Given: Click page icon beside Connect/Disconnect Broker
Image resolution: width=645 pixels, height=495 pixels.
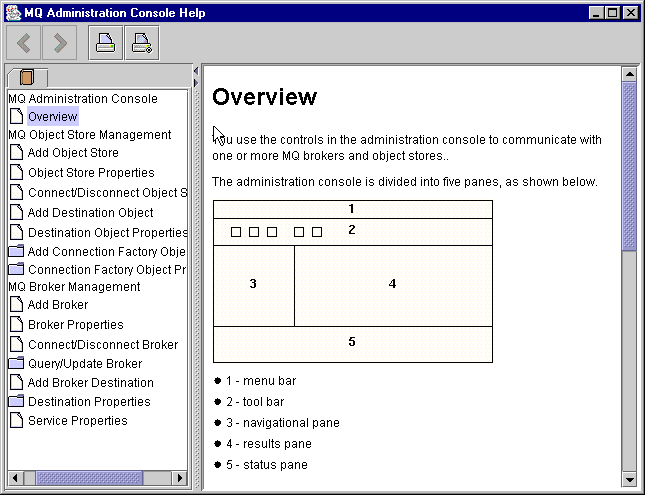Looking at the screenshot, I should click(x=16, y=344).
